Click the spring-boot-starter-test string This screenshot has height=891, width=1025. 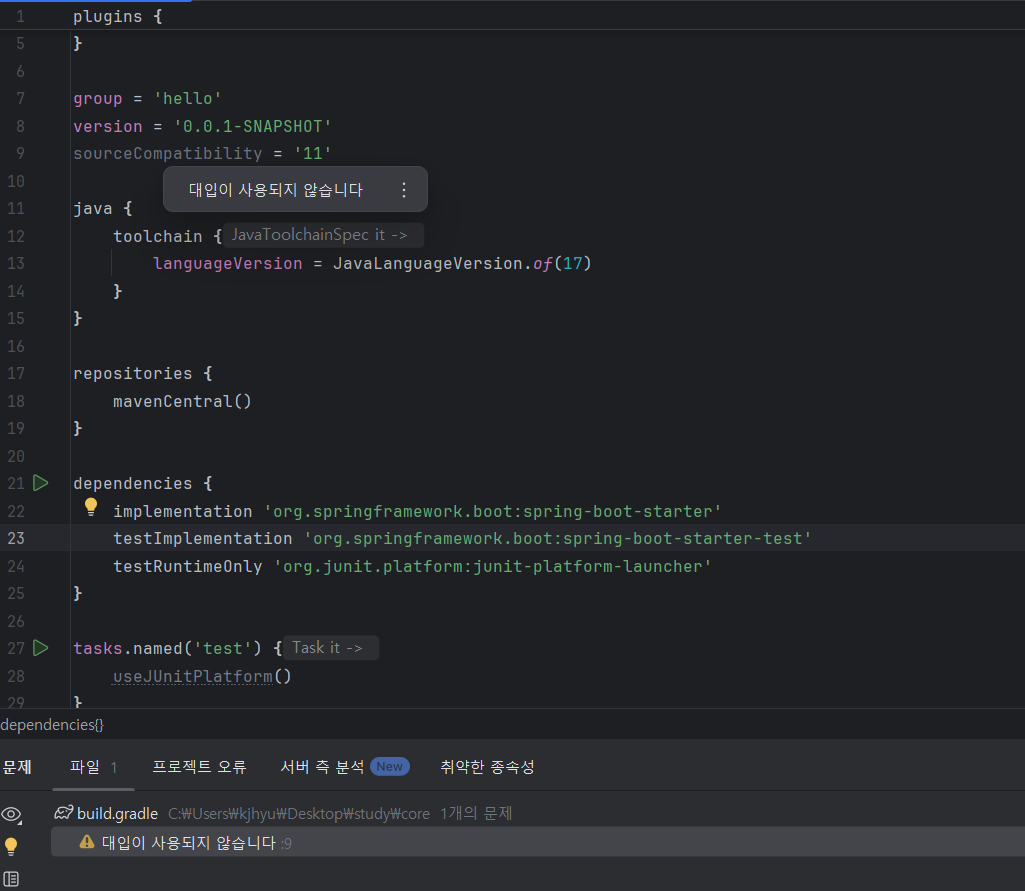(x=558, y=539)
